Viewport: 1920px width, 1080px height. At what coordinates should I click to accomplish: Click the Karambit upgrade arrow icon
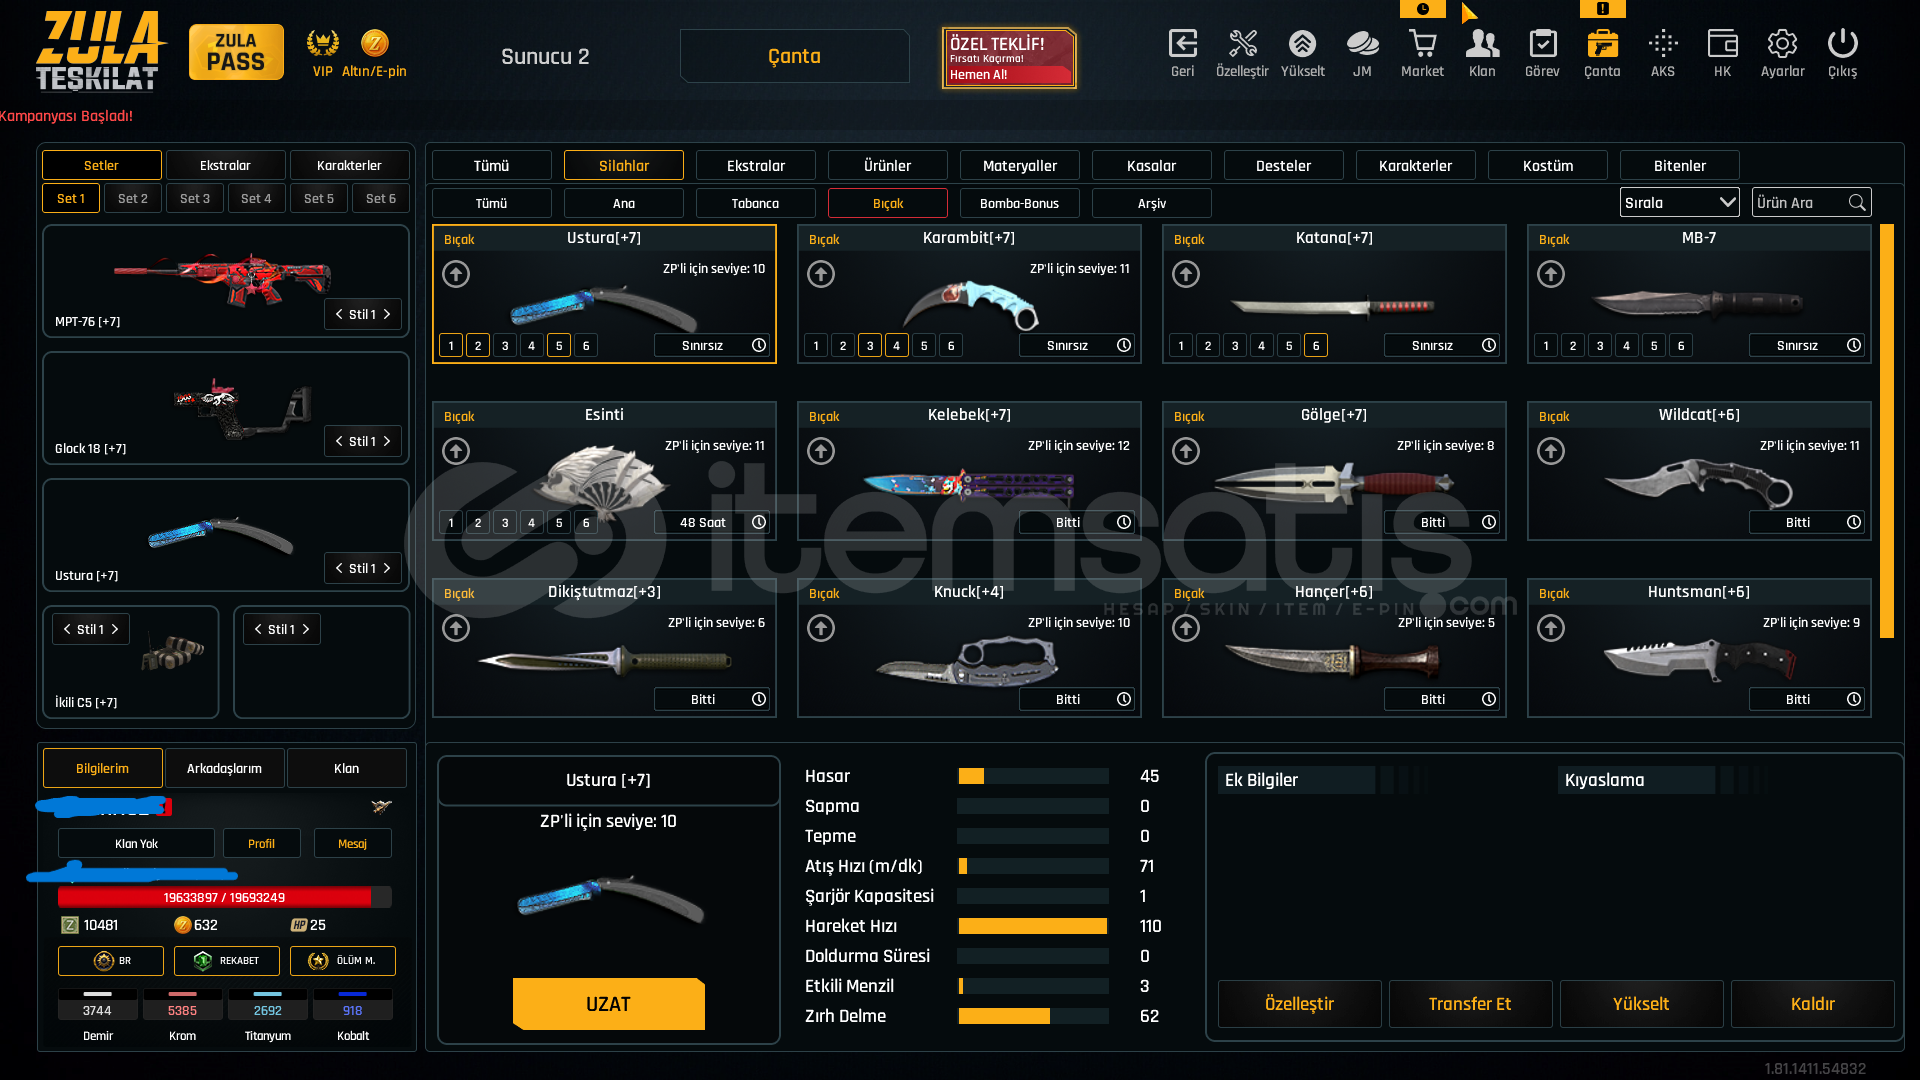[x=821, y=274]
